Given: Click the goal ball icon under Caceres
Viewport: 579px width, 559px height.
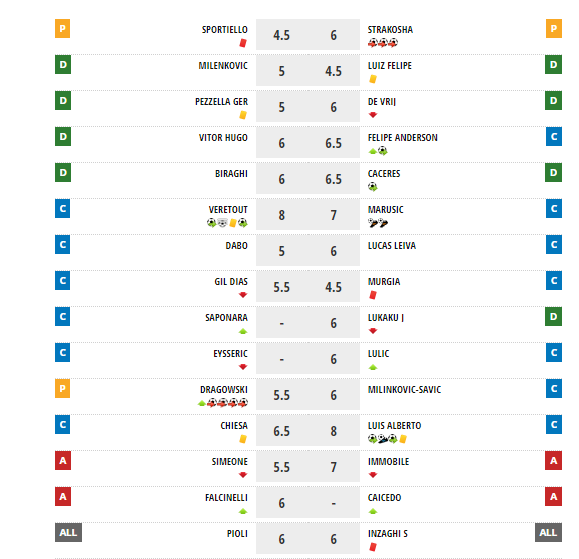Looking at the screenshot, I should (373, 187).
